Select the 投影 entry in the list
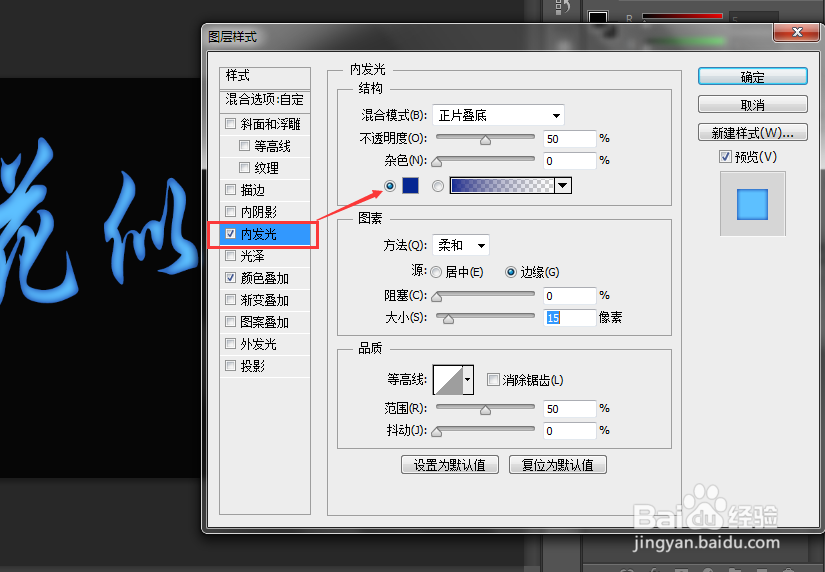Screen dimensions: 825x572 (x=265, y=366)
